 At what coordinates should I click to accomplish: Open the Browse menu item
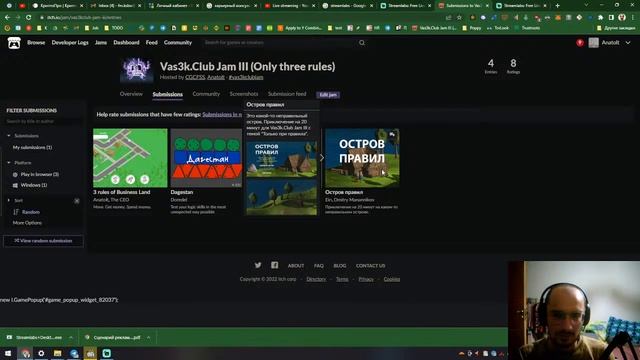point(36,42)
